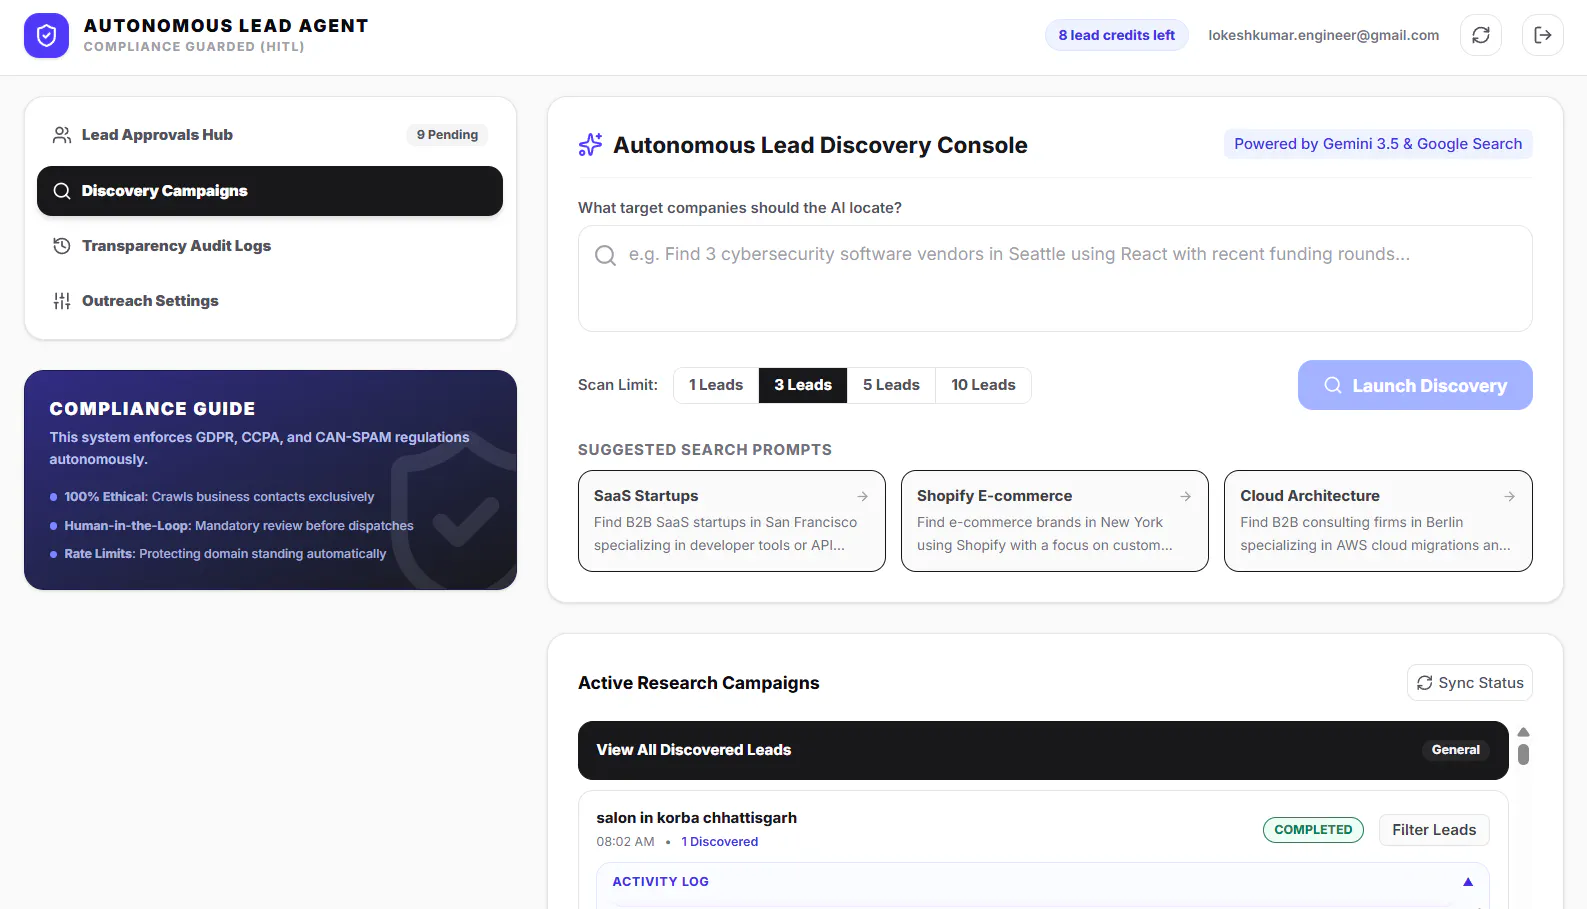This screenshot has height=909, width=1587.
Task: Click the campaigns list scrollbar thumb
Action: point(1523,754)
